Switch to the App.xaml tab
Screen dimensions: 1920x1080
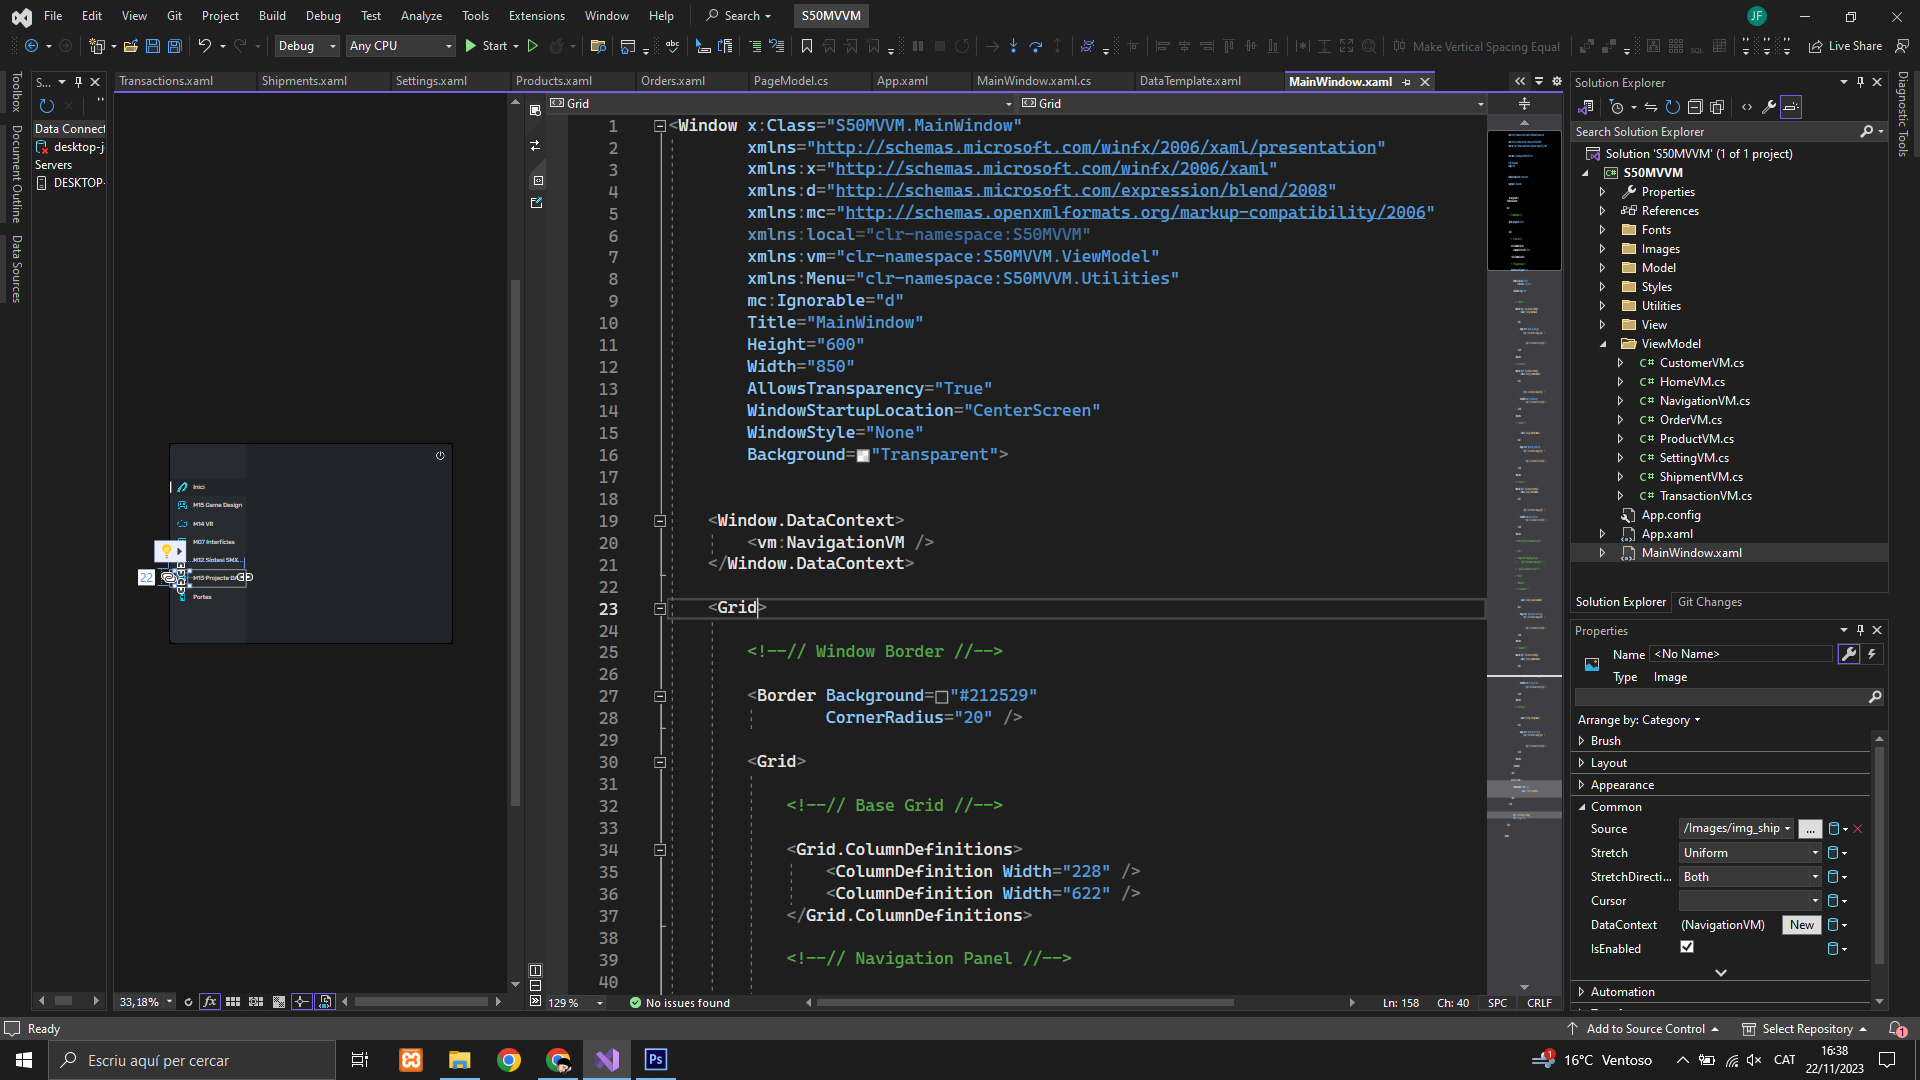[902, 81]
